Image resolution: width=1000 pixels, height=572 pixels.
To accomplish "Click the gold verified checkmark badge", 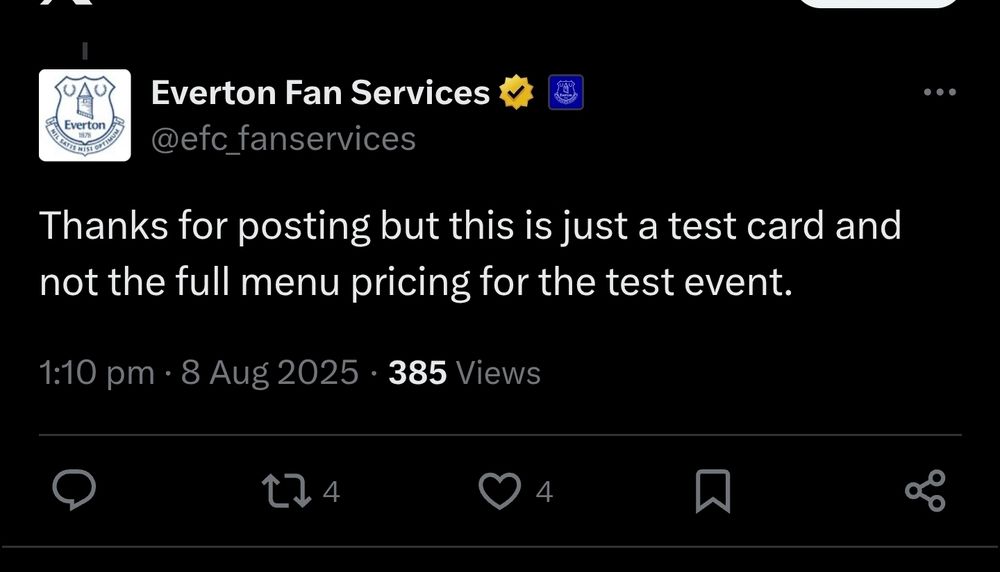I will point(516,92).
